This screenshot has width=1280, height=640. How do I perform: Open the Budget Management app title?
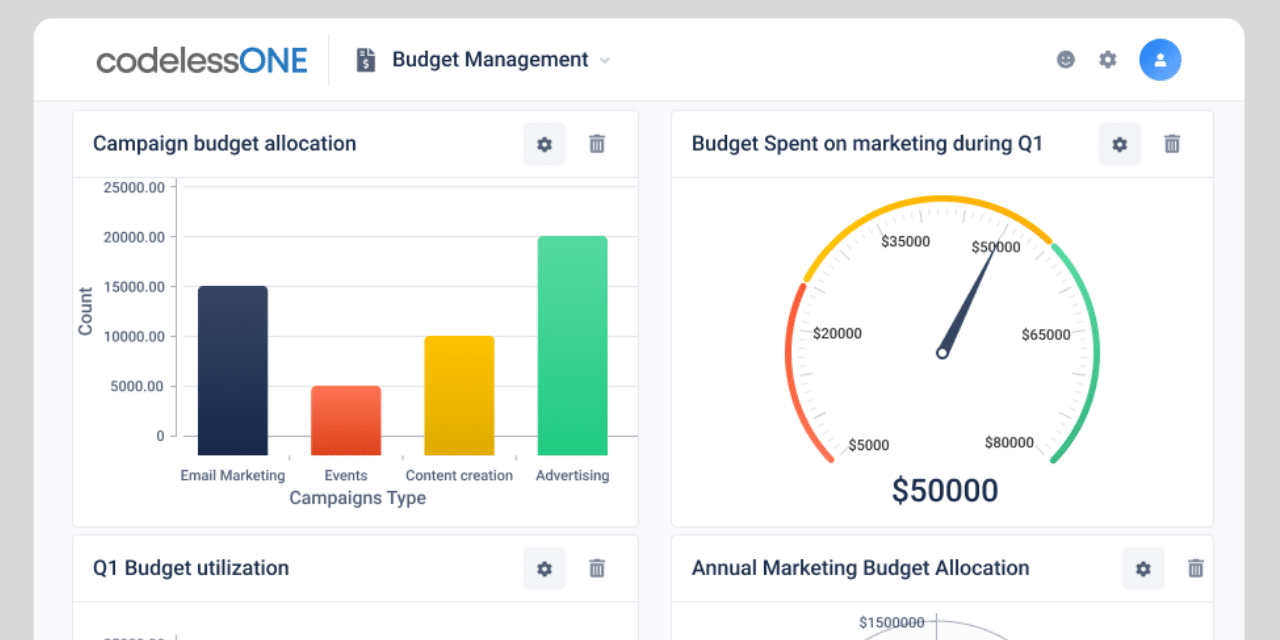pos(490,60)
